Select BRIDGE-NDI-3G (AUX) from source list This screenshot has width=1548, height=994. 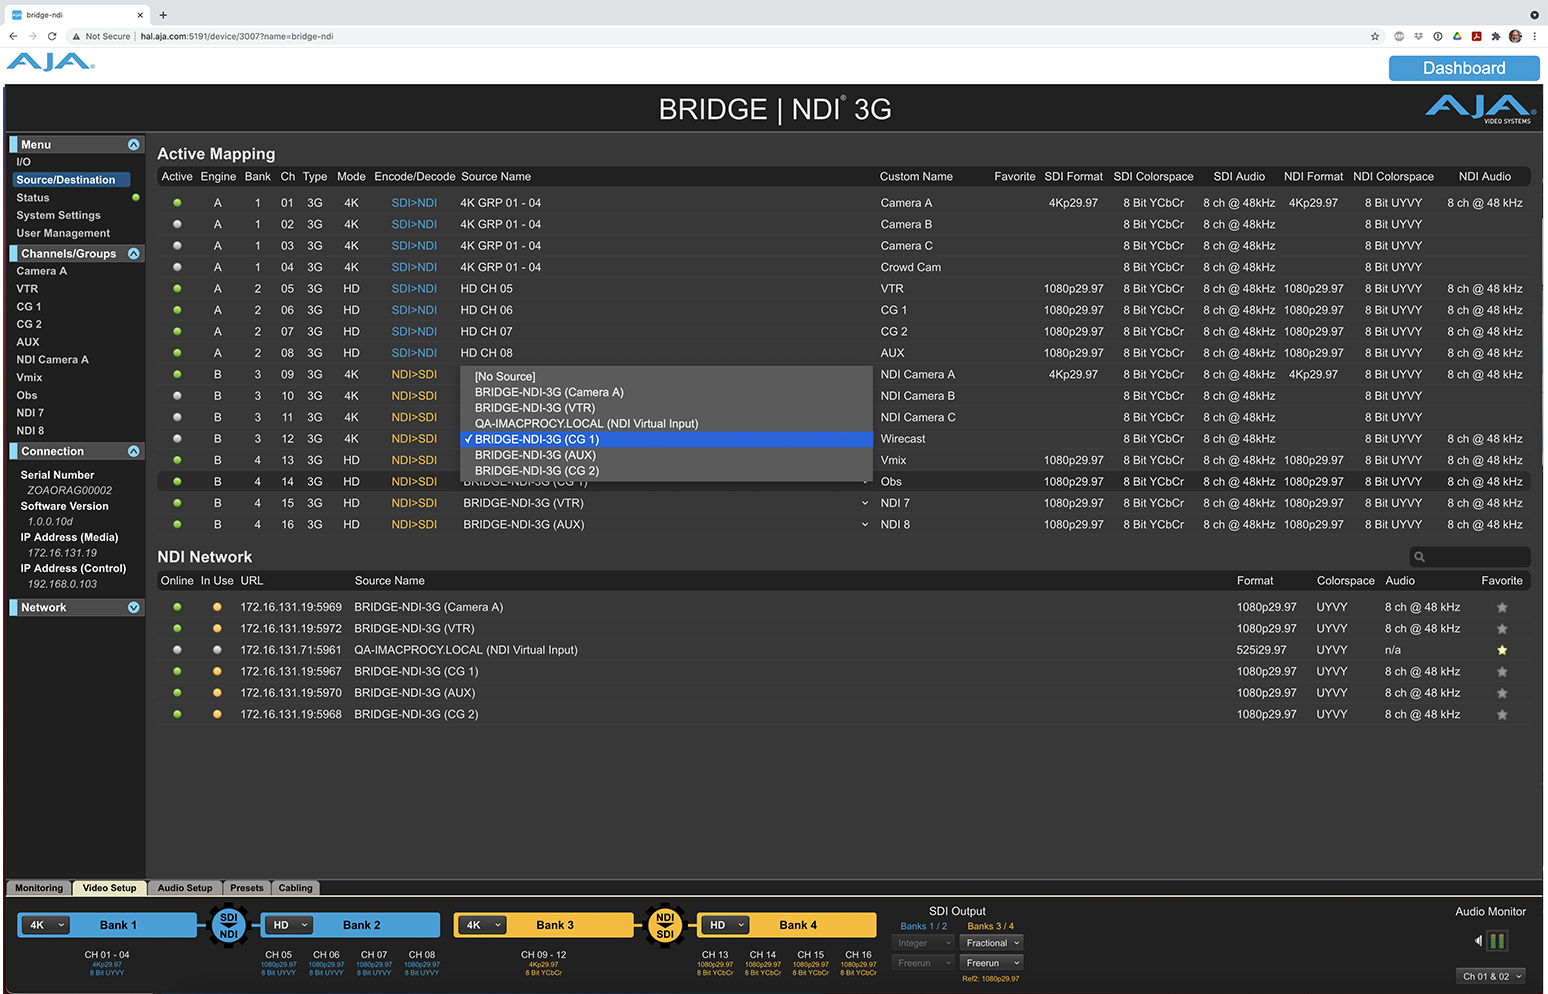[535, 455]
